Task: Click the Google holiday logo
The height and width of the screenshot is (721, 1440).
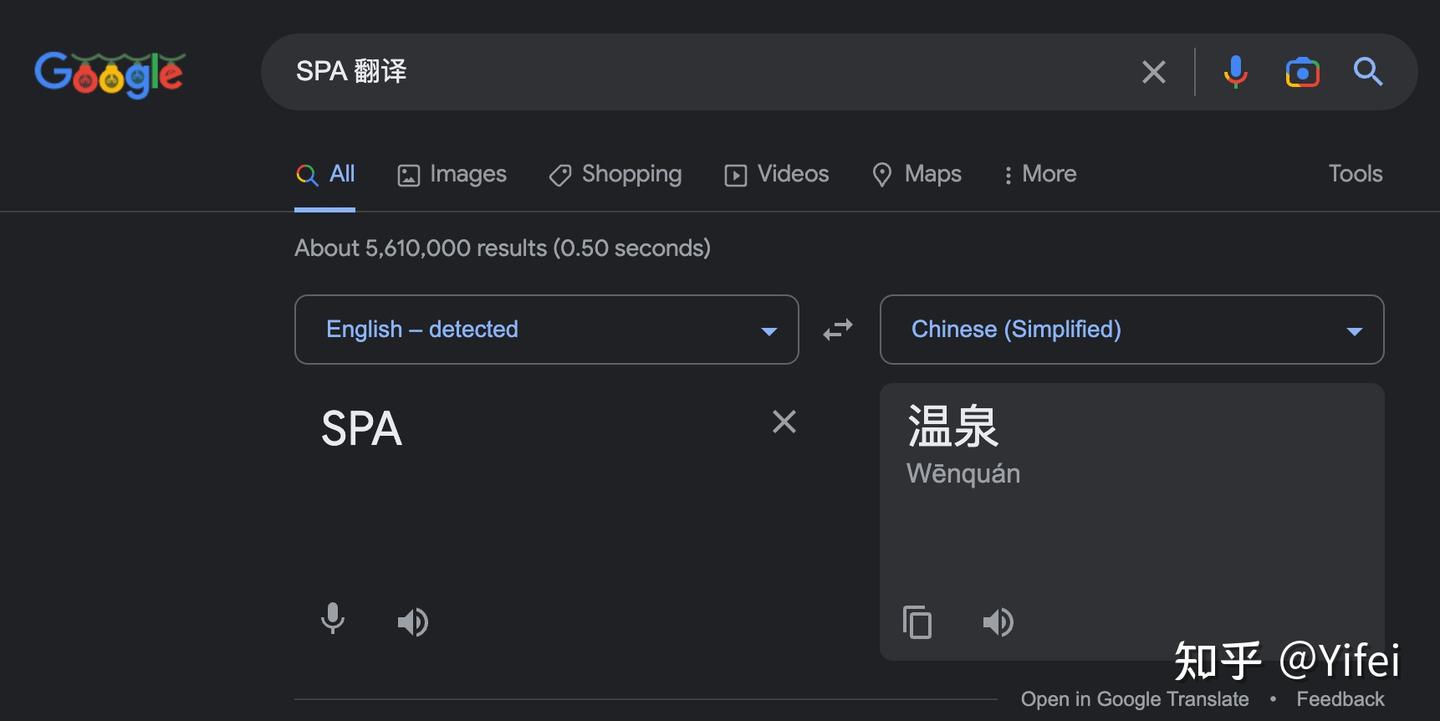Action: coord(109,71)
